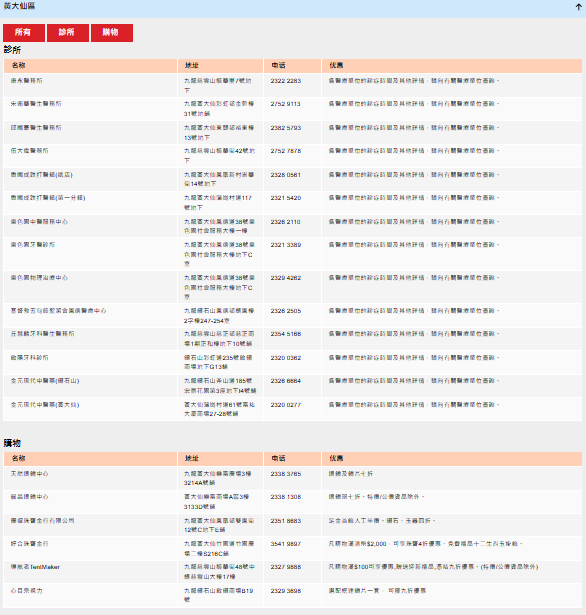This screenshot has width=586, height=615.
Task: Click the phone number 2322 2283
Action: click(286, 81)
